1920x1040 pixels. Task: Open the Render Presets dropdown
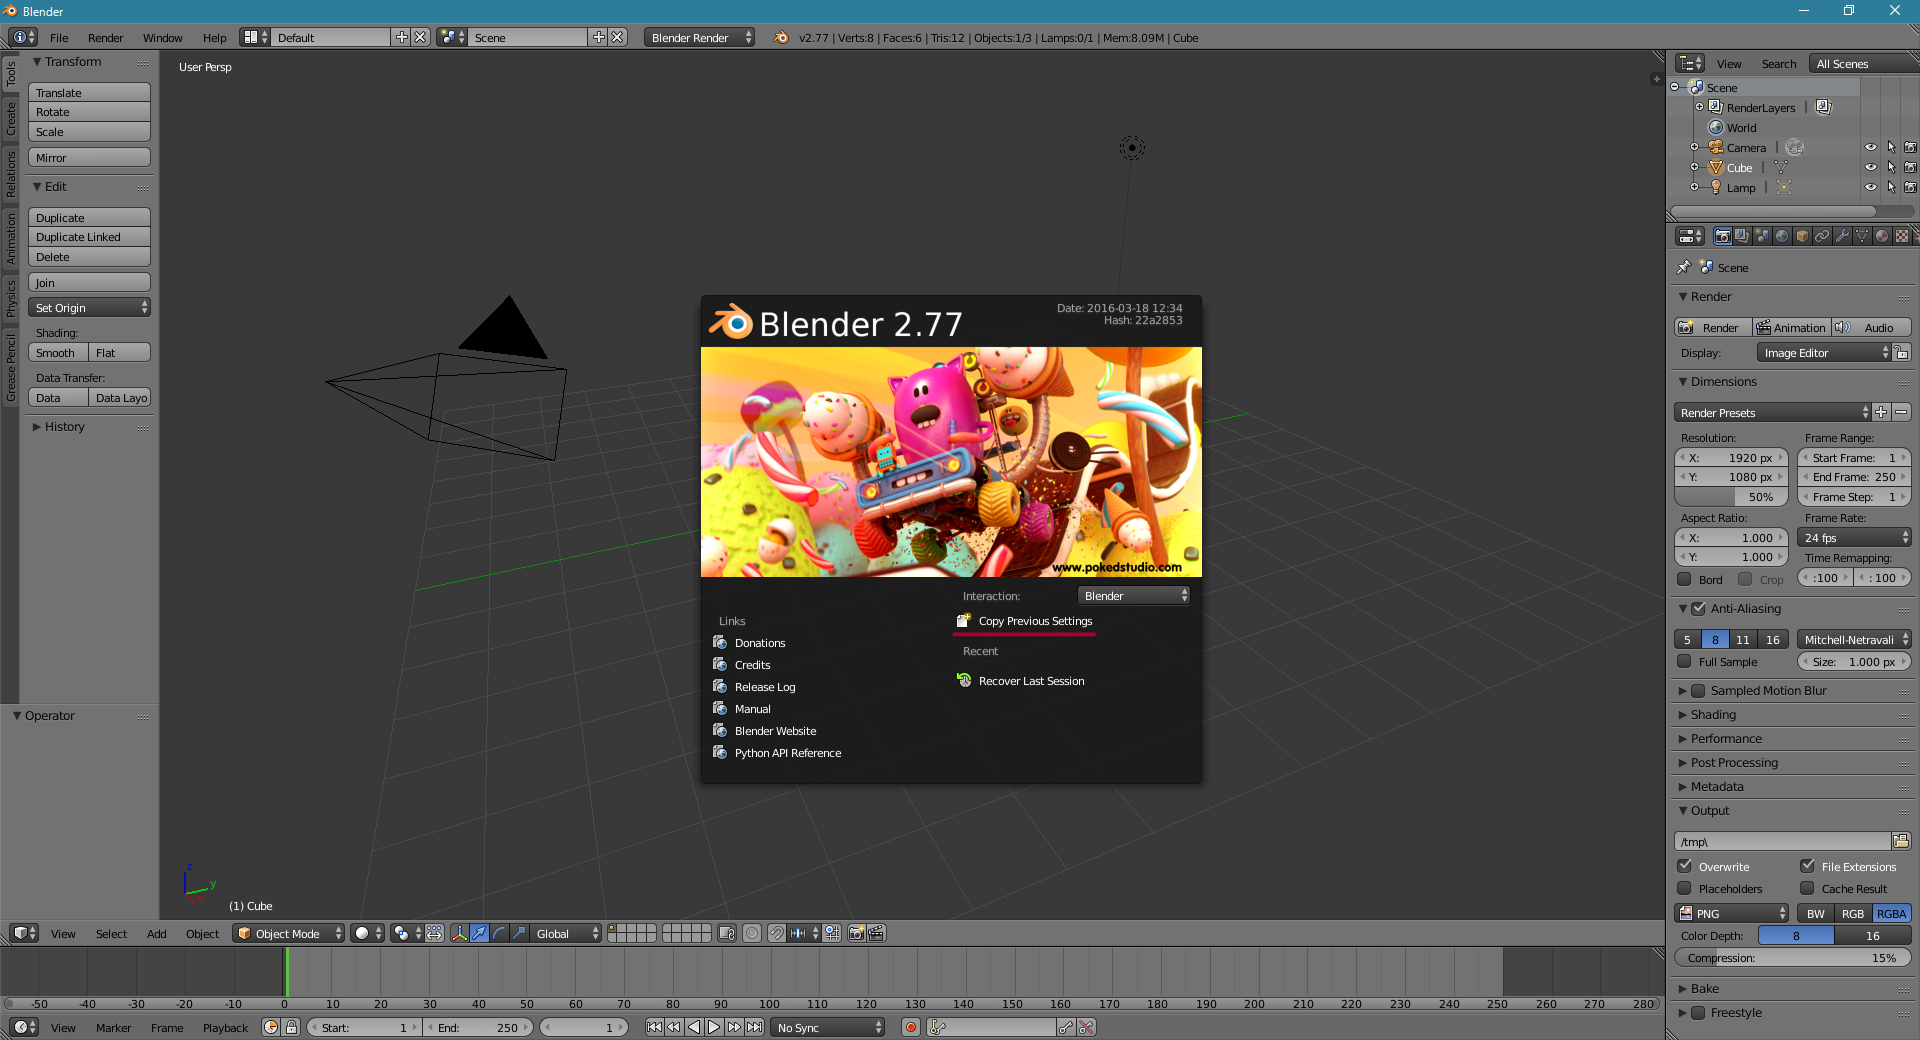pyautogui.click(x=1772, y=412)
